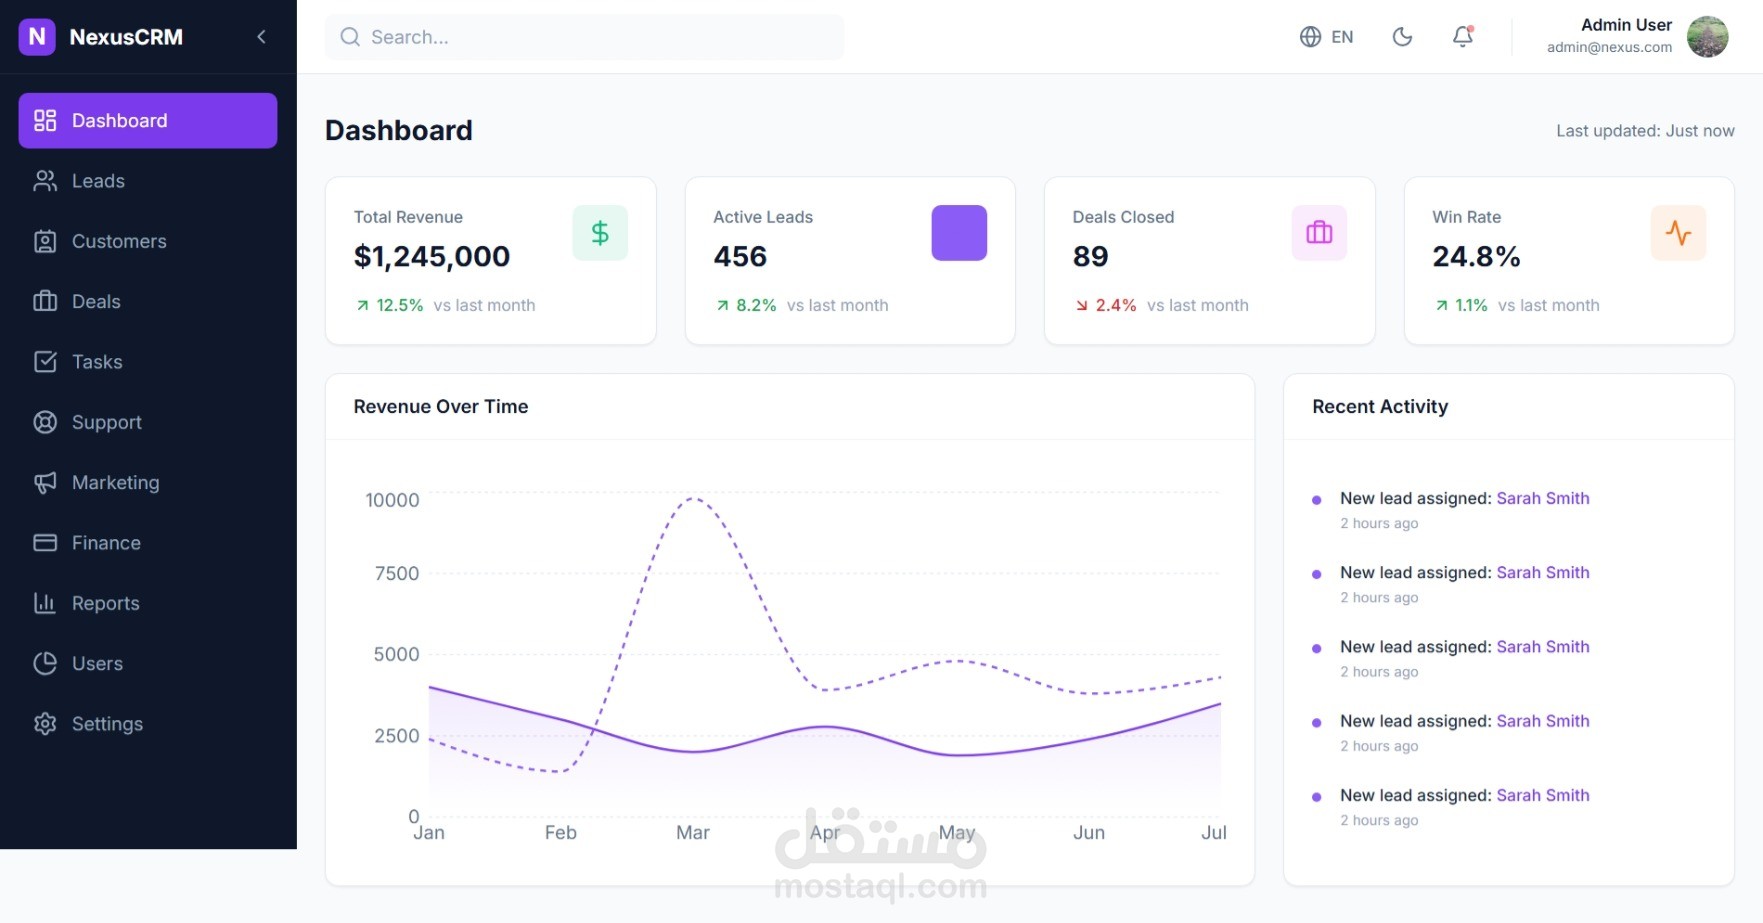Click the Revenue Over Time heading

click(441, 407)
